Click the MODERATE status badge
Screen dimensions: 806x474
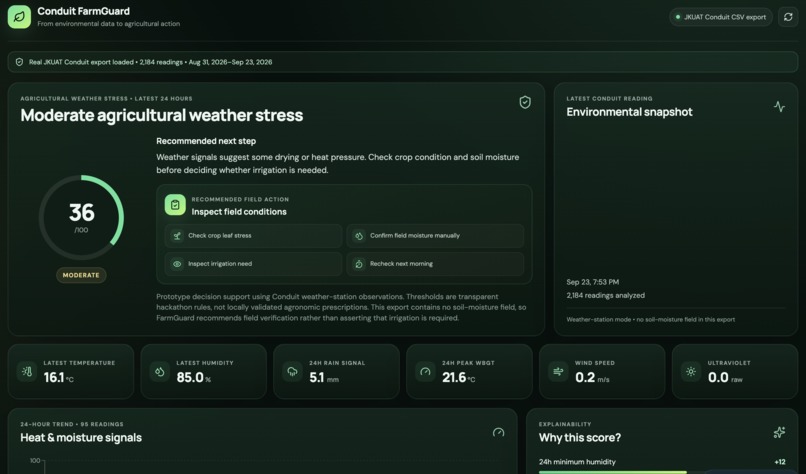[x=81, y=275]
